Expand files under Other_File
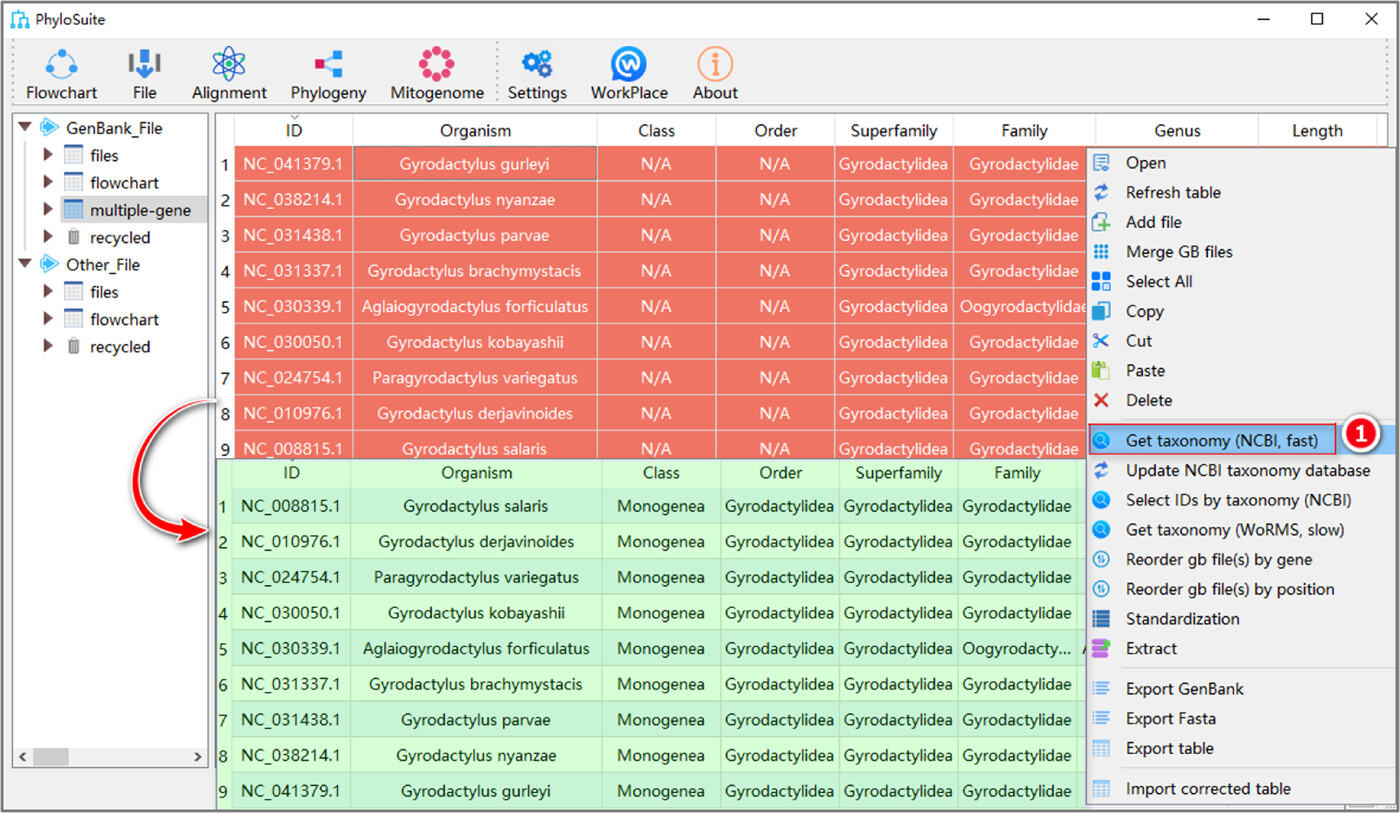Viewport: 1400px width, 813px height. tap(47, 292)
